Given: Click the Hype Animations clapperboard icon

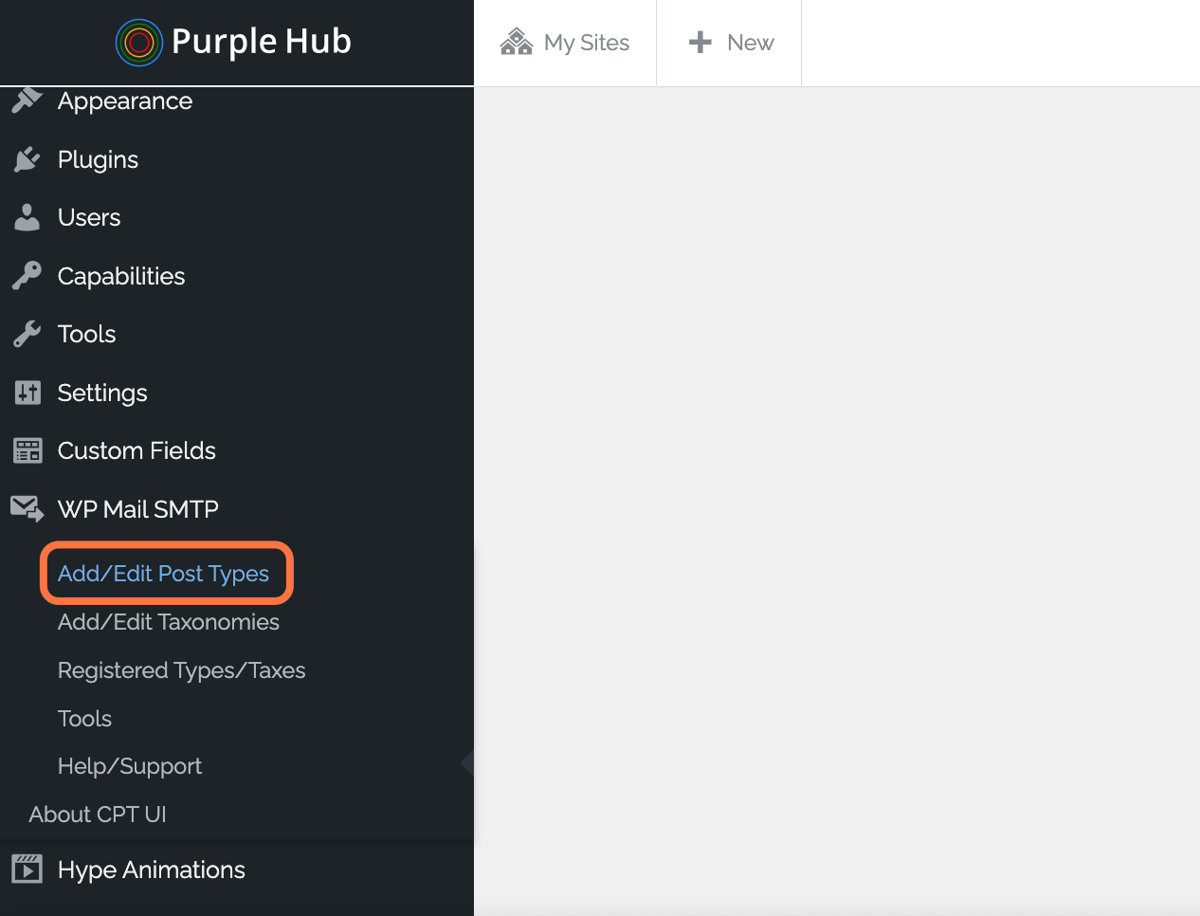Looking at the screenshot, I should point(27,869).
